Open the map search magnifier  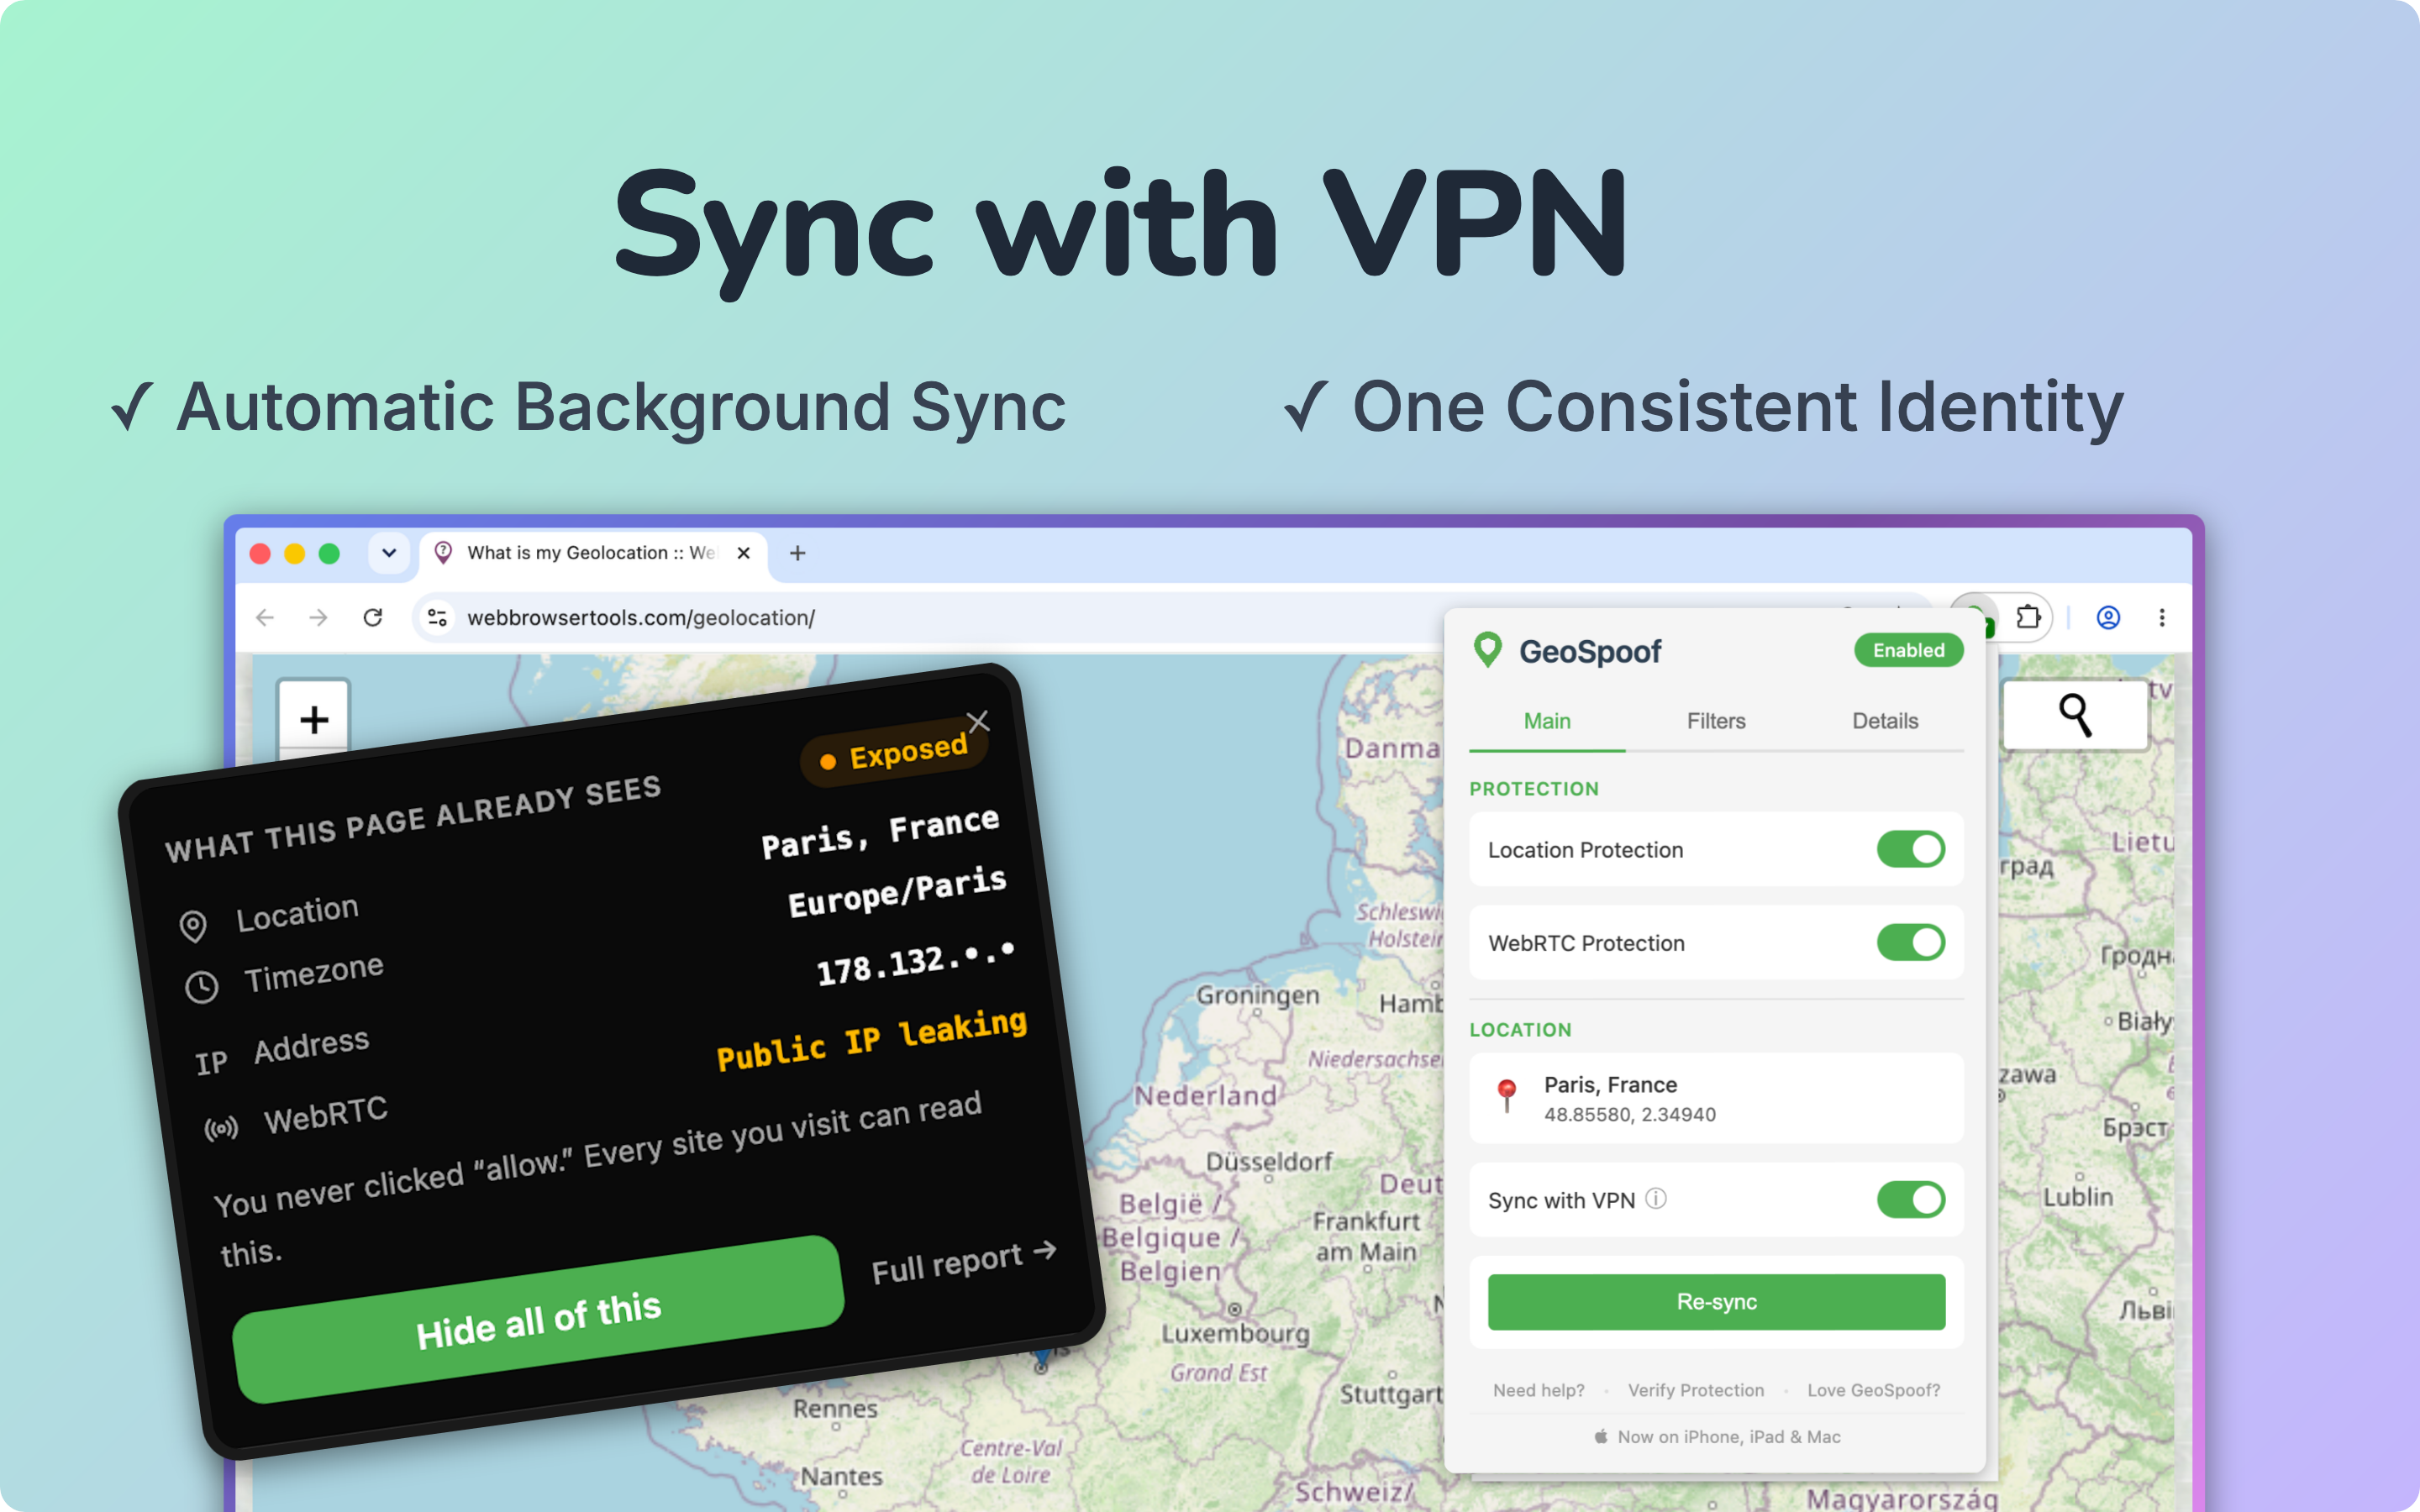(x=2075, y=715)
